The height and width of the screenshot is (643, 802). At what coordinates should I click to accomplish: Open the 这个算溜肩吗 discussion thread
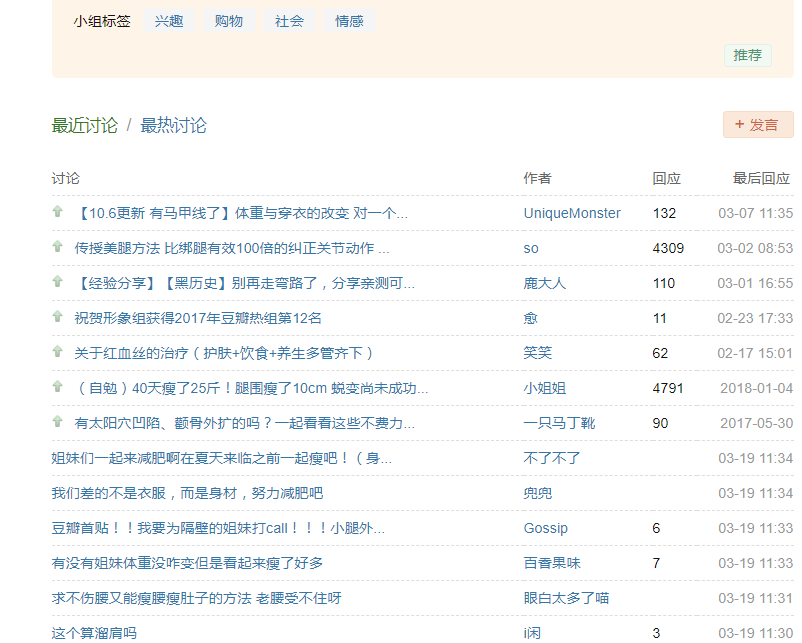(94, 633)
